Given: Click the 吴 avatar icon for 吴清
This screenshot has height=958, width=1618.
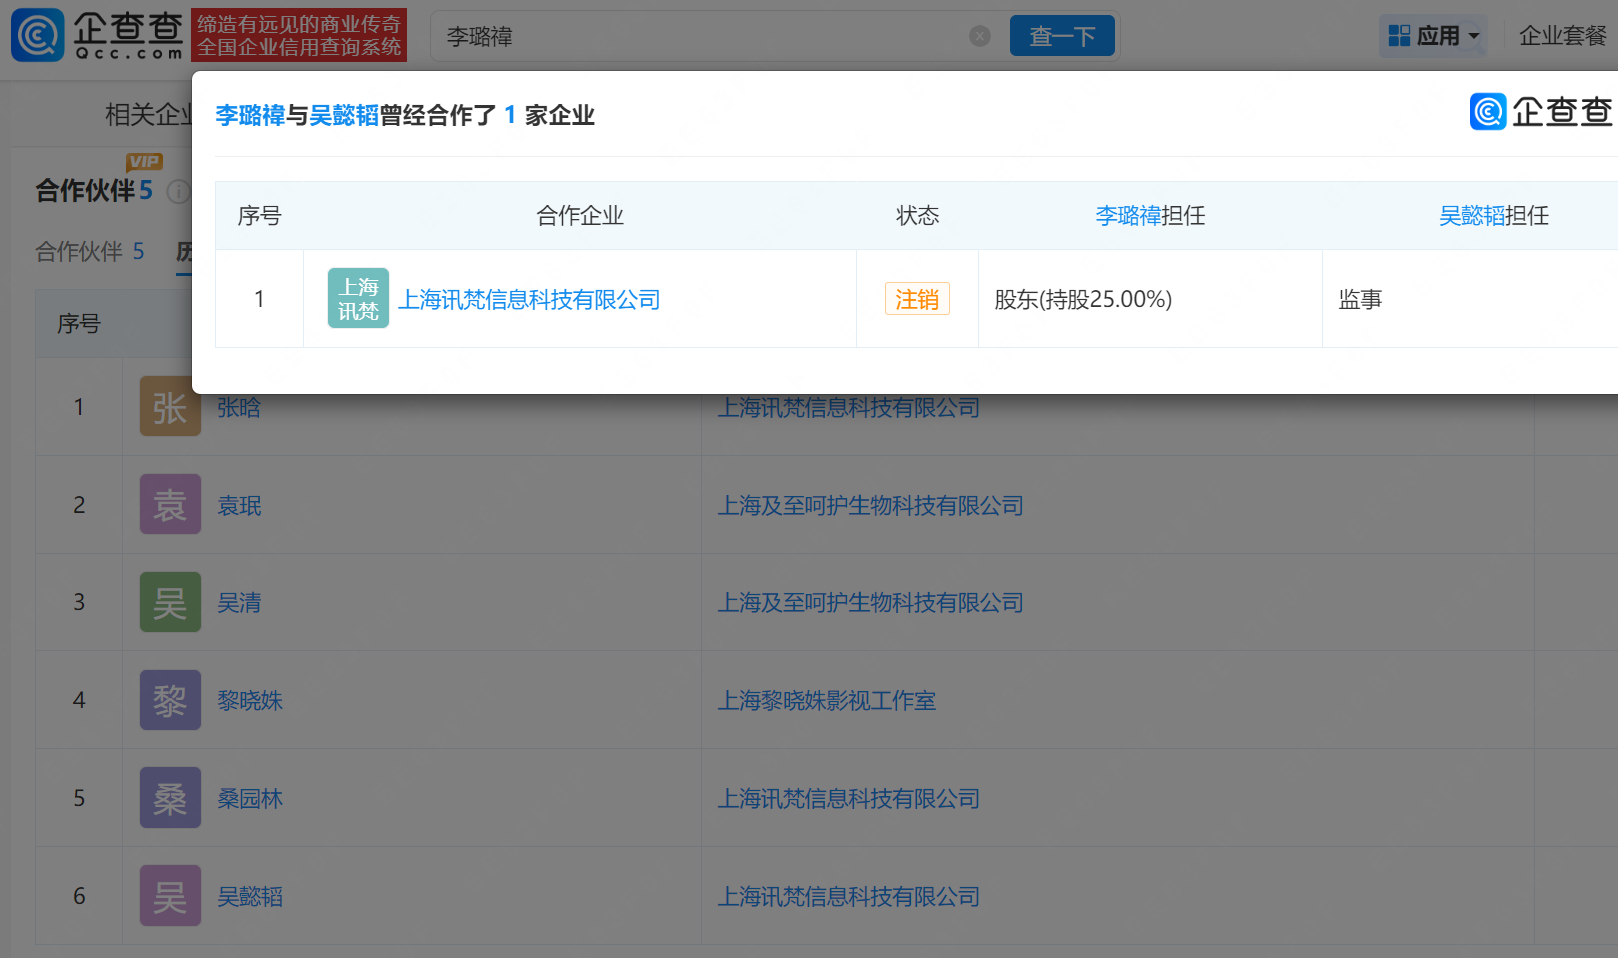Looking at the screenshot, I should pyautogui.click(x=170, y=602).
